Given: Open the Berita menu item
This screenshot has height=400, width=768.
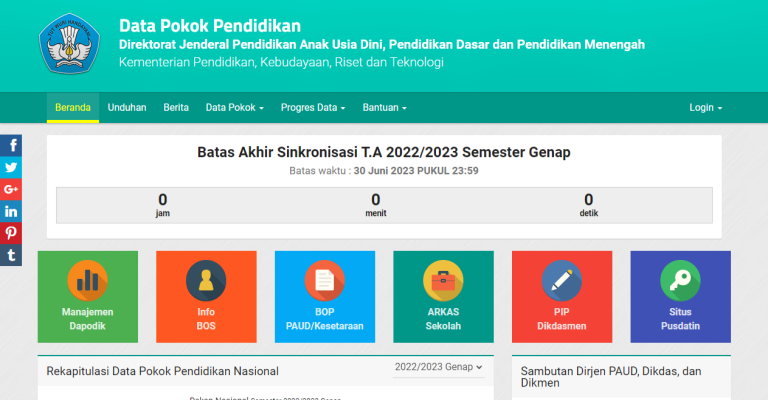Looking at the screenshot, I should click(176, 108).
